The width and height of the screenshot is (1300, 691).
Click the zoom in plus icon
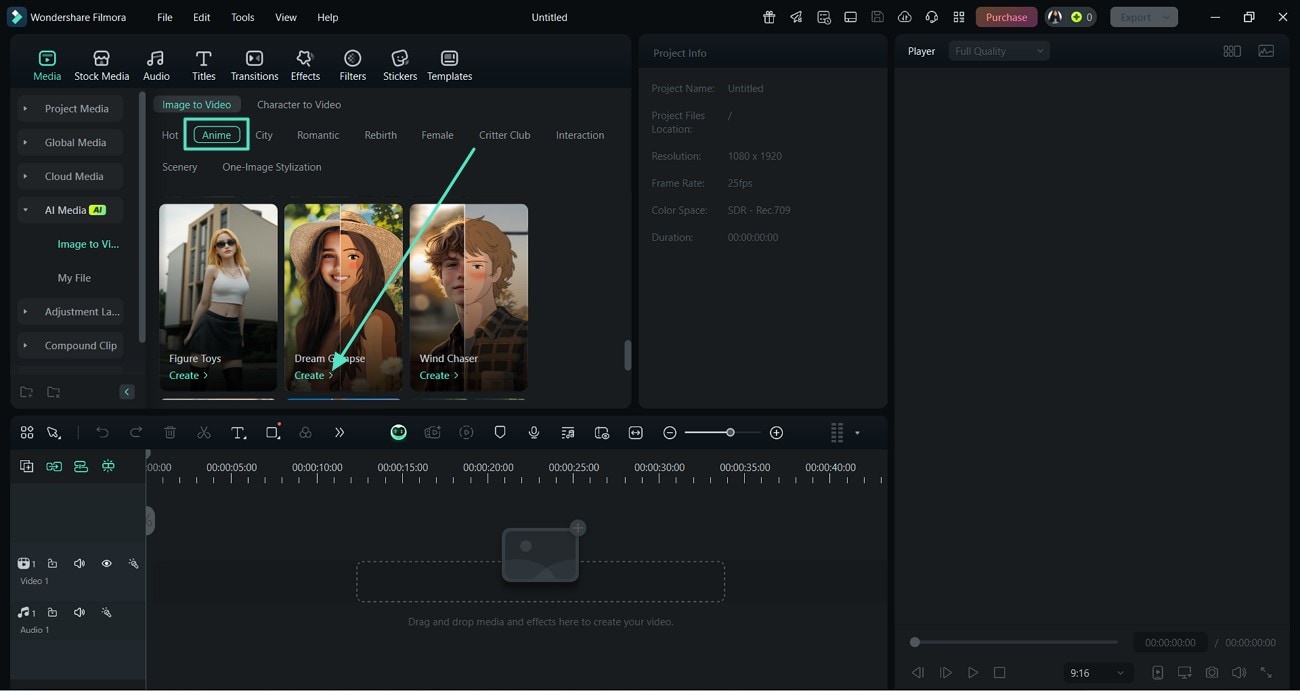777,433
